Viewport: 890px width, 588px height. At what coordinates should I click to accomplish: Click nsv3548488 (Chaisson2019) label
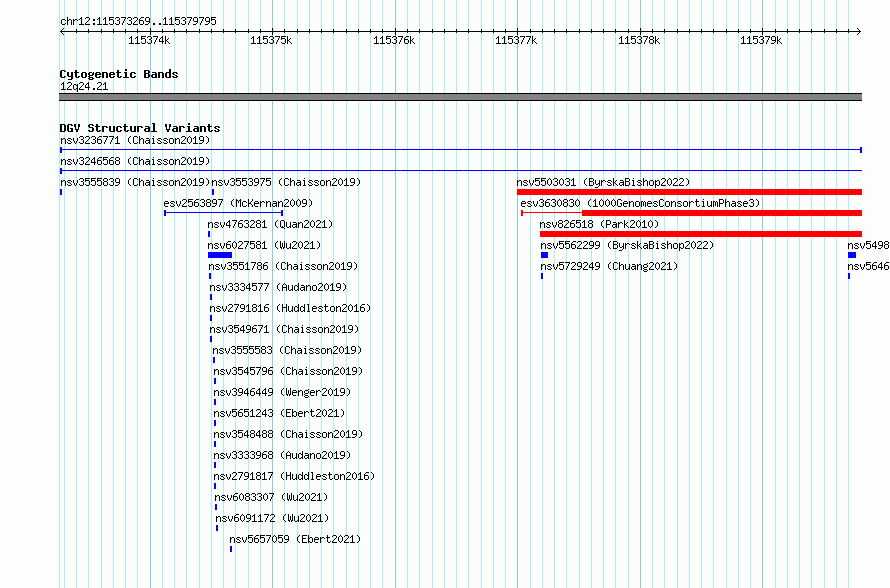tap(288, 434)
